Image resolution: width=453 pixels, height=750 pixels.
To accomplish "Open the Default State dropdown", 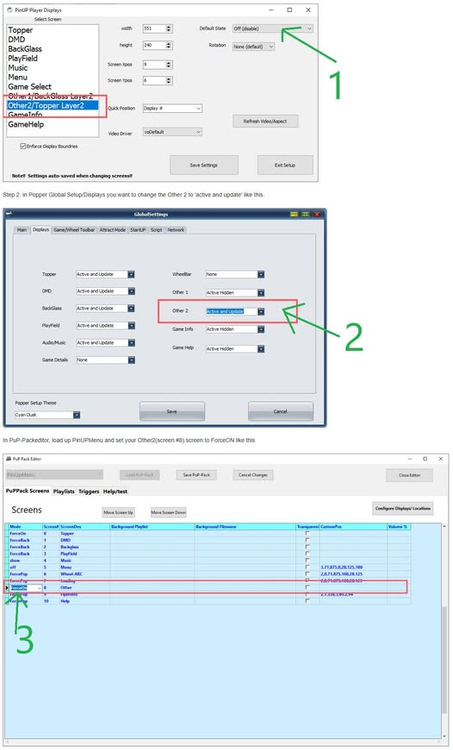I will [273, 29].
